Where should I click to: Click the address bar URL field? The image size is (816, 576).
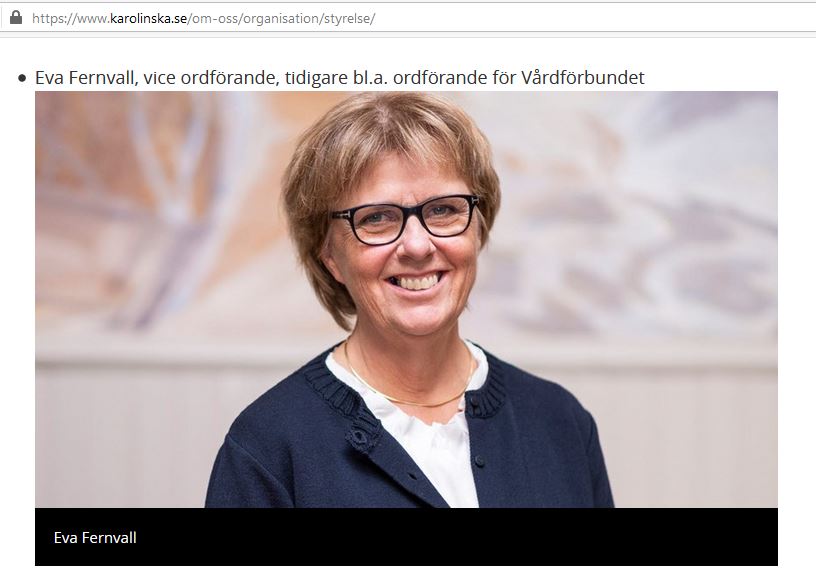pyautogui.click(x=408, y=18)
